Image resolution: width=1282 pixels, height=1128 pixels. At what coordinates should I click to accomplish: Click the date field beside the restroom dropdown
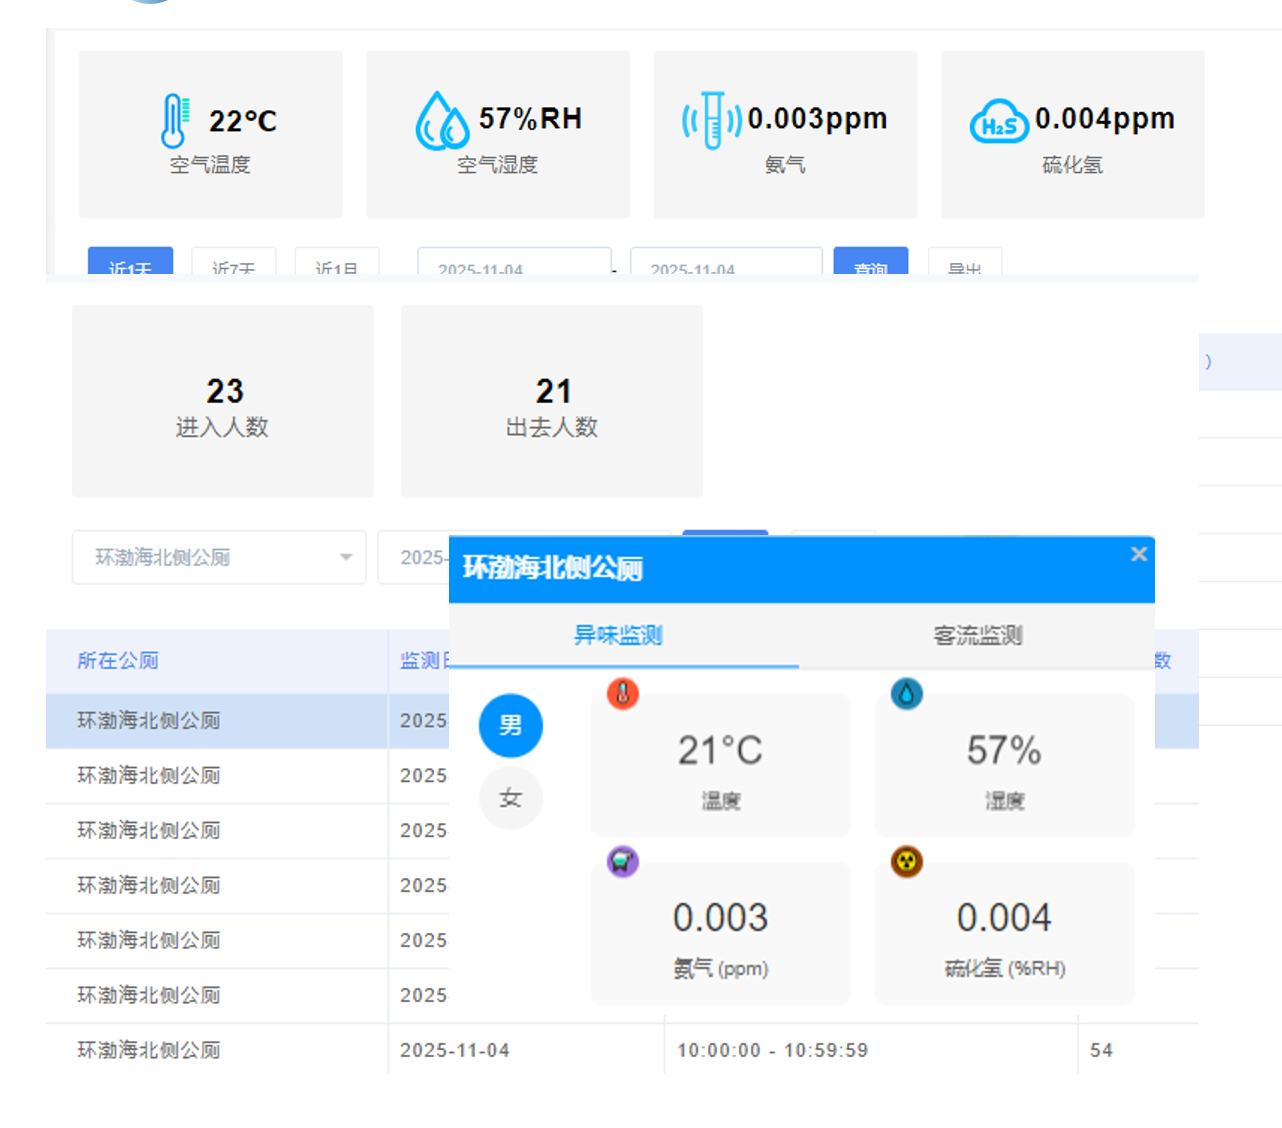(x=413, y=557)
